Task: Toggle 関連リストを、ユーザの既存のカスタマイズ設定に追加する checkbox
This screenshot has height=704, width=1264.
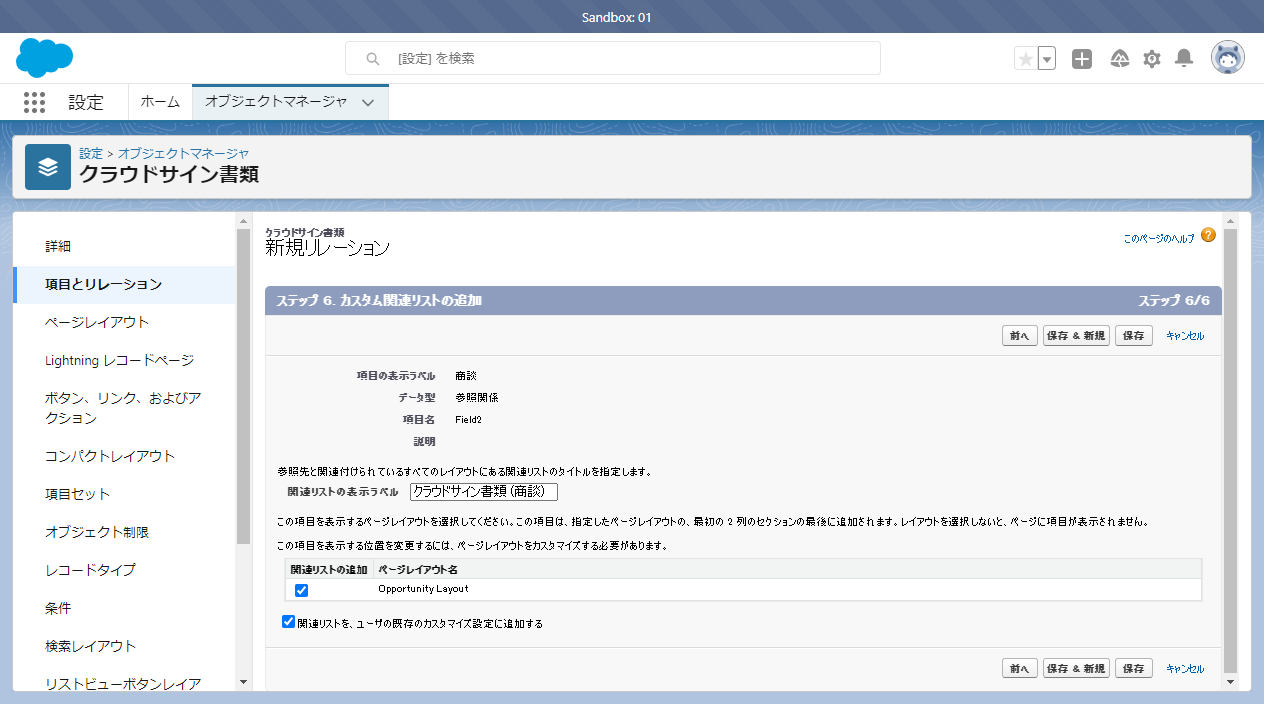Action: click(289, 622)
